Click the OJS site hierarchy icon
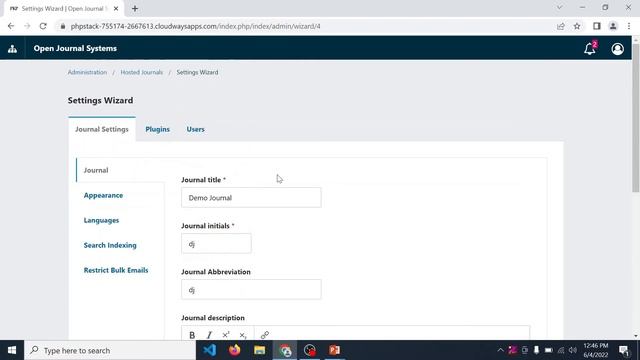This screenshot has width=640, height=360. pyautogui.click(x=12, y=49)
